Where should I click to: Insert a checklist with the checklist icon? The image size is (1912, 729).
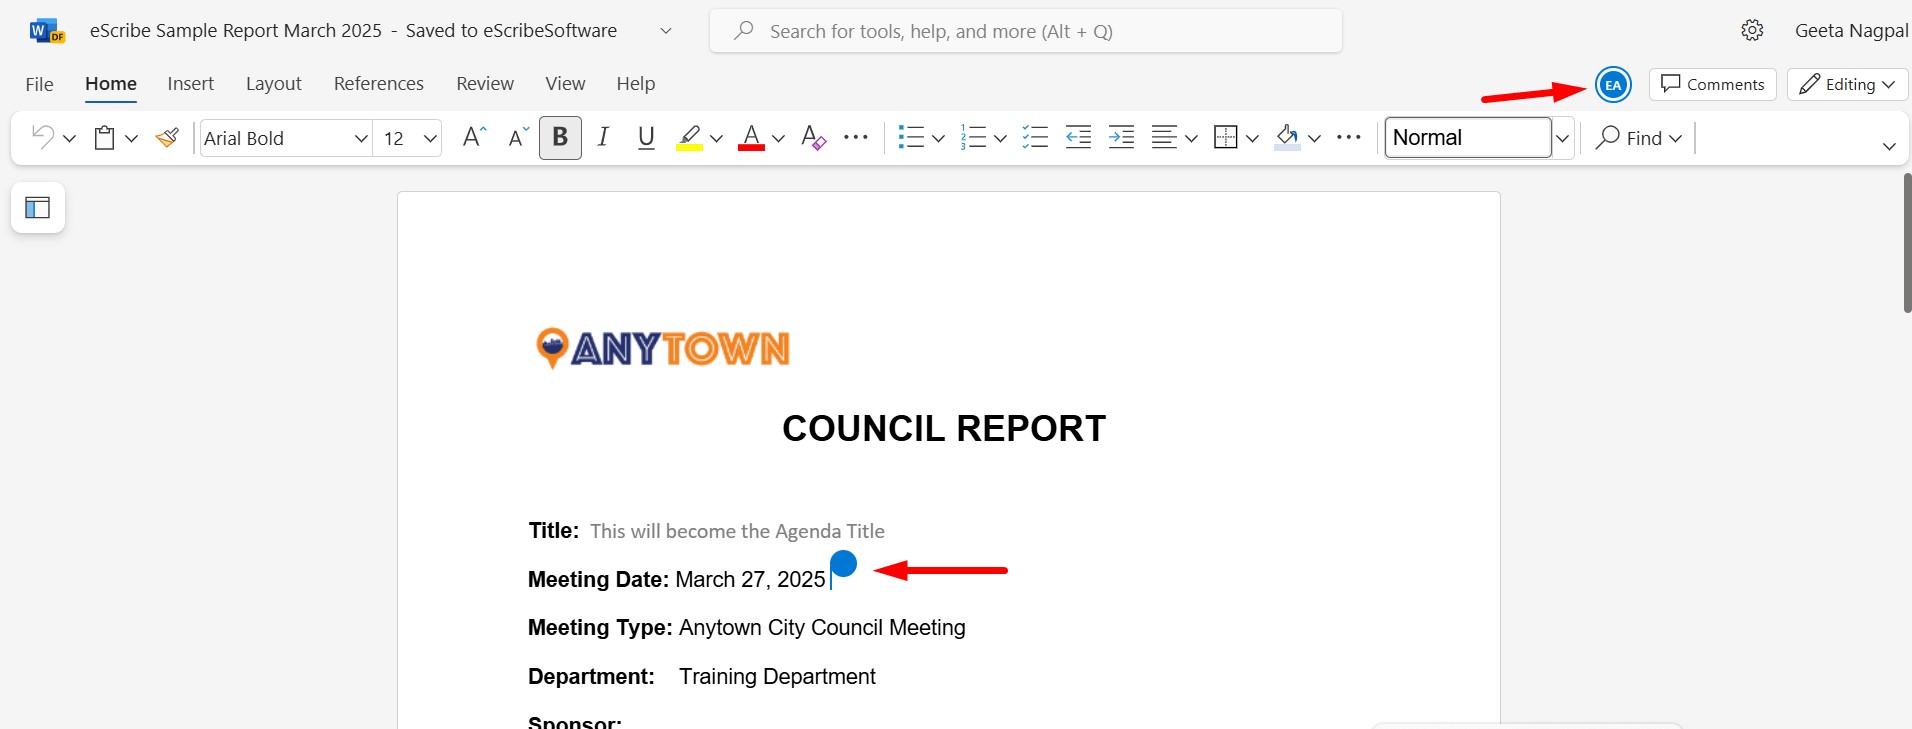[1035, 138]
